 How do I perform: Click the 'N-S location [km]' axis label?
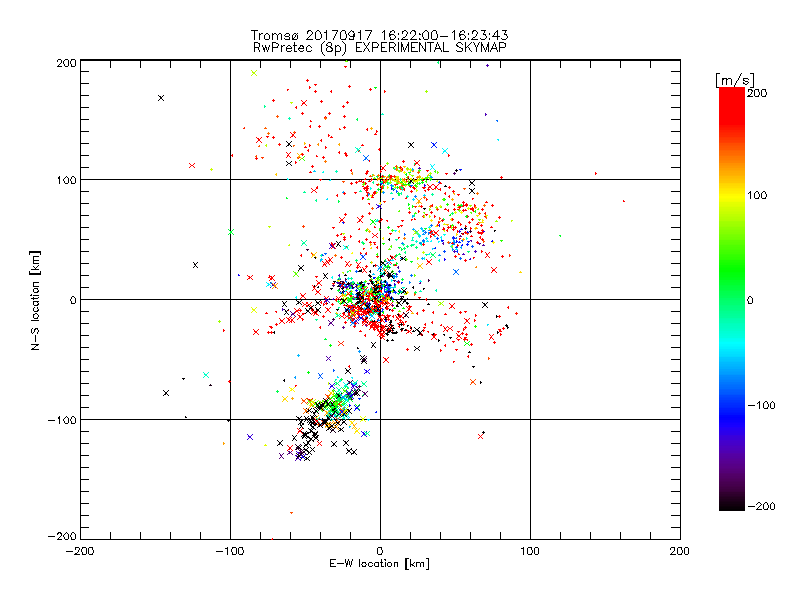pyautogui.click(x=35, y=300)
